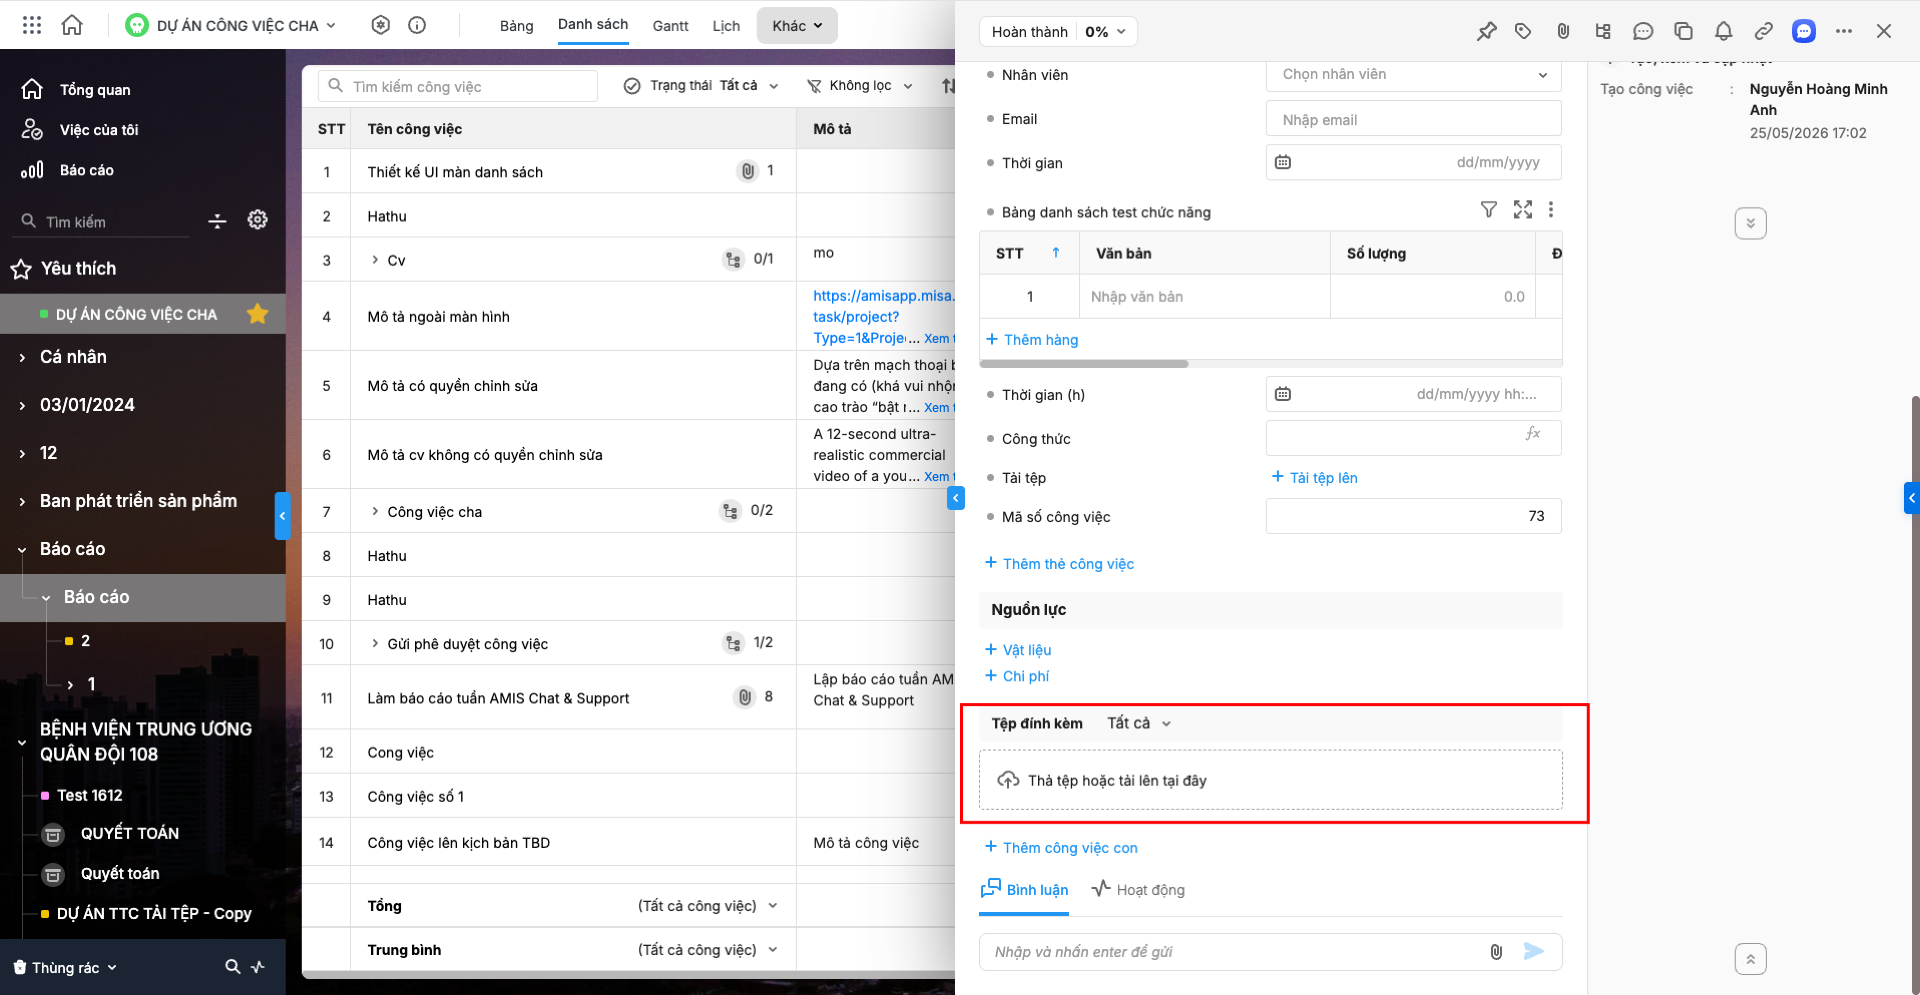Switch to the Bảng view tab

pos(517,26)
